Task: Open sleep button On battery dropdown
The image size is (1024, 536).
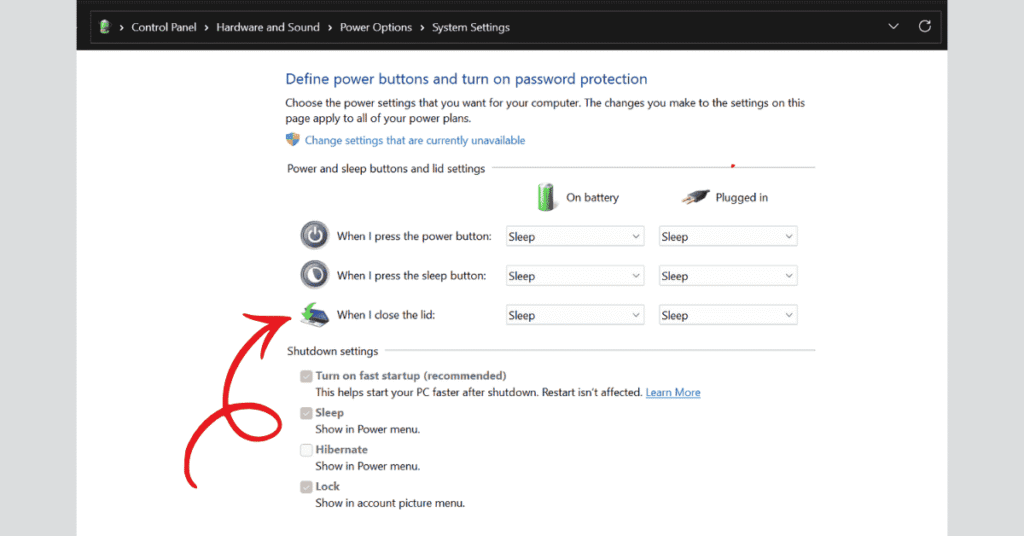Action: point(575,276)
